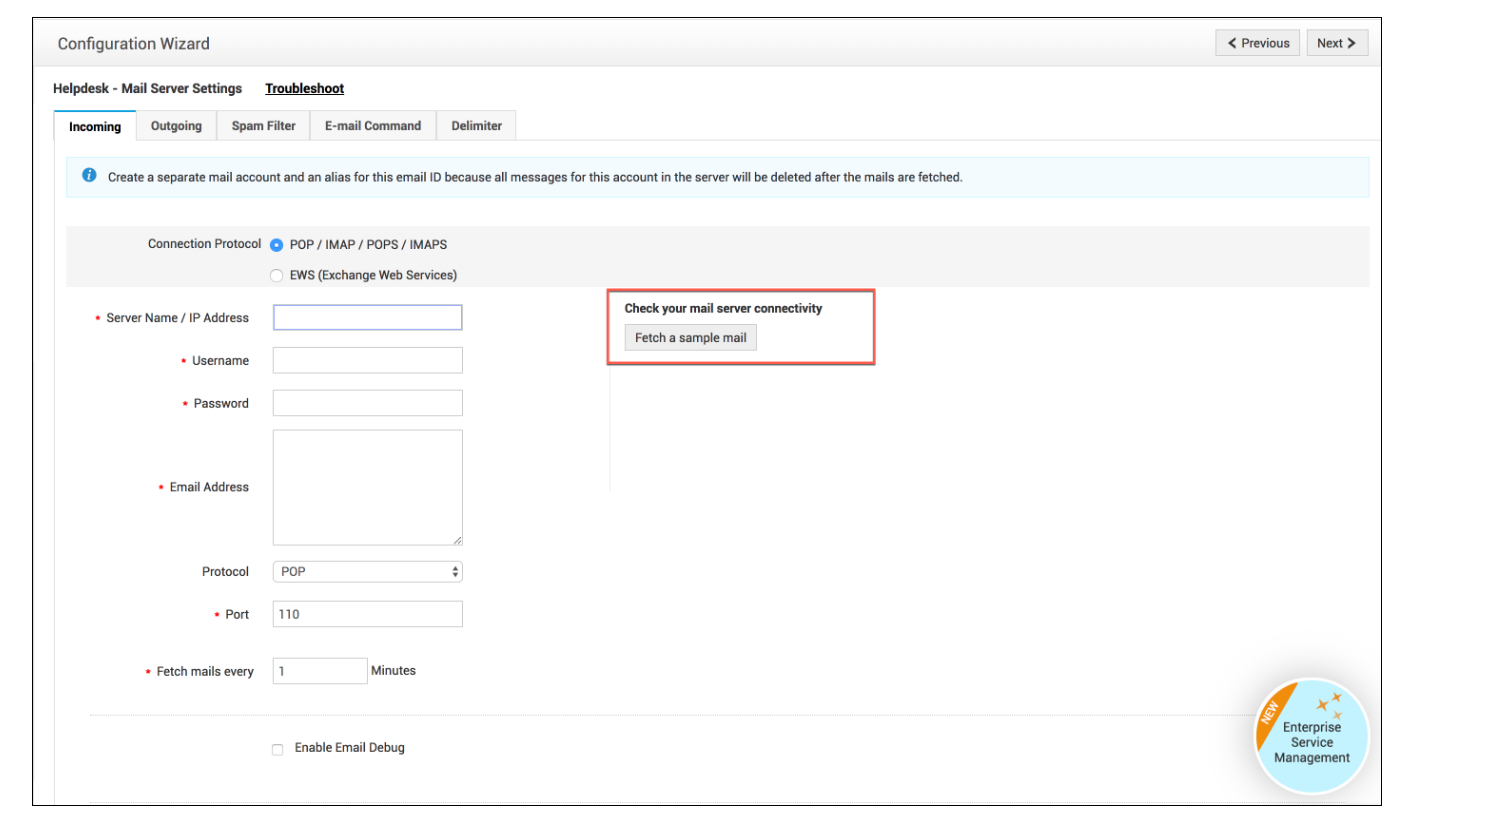Click the Port field showing 110
1503x831 pixels.
click(367, 614)
